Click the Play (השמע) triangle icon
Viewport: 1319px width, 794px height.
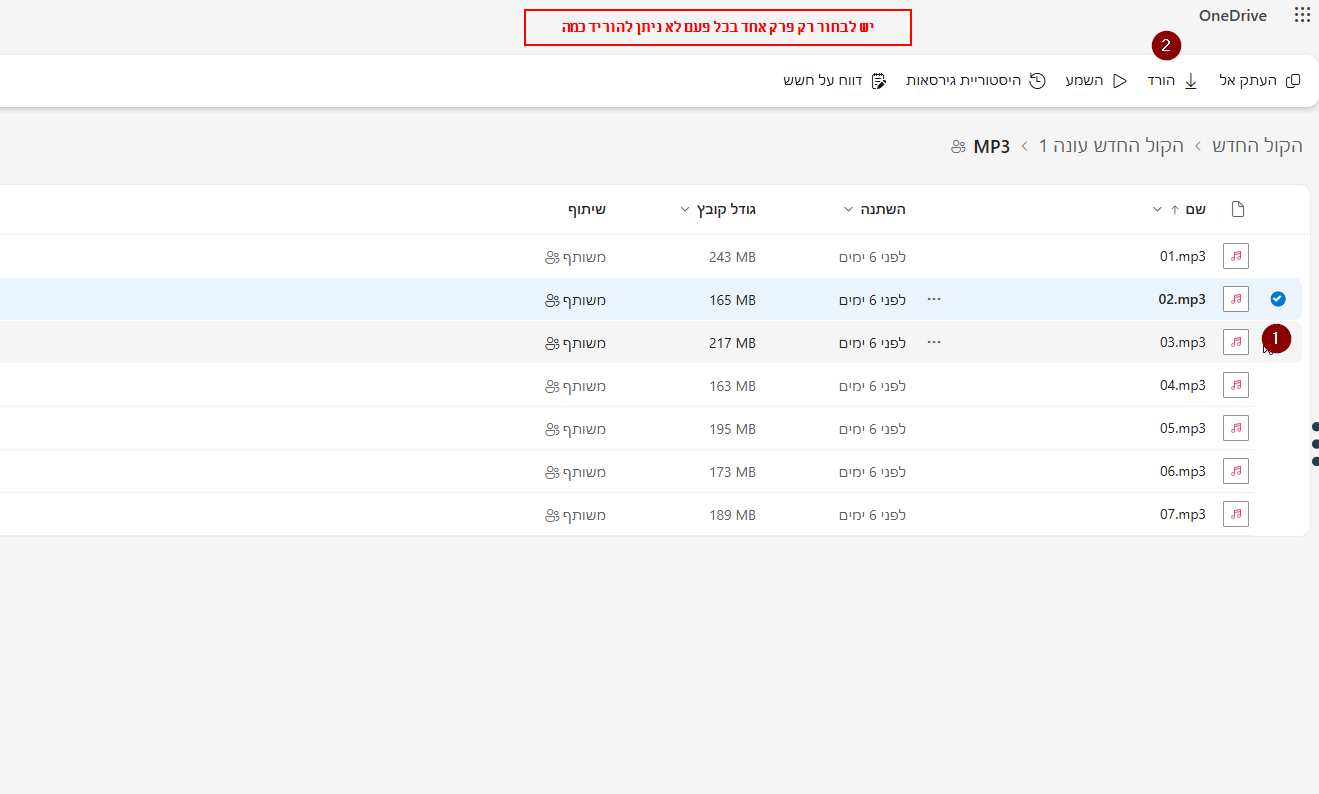[1120, 81]
